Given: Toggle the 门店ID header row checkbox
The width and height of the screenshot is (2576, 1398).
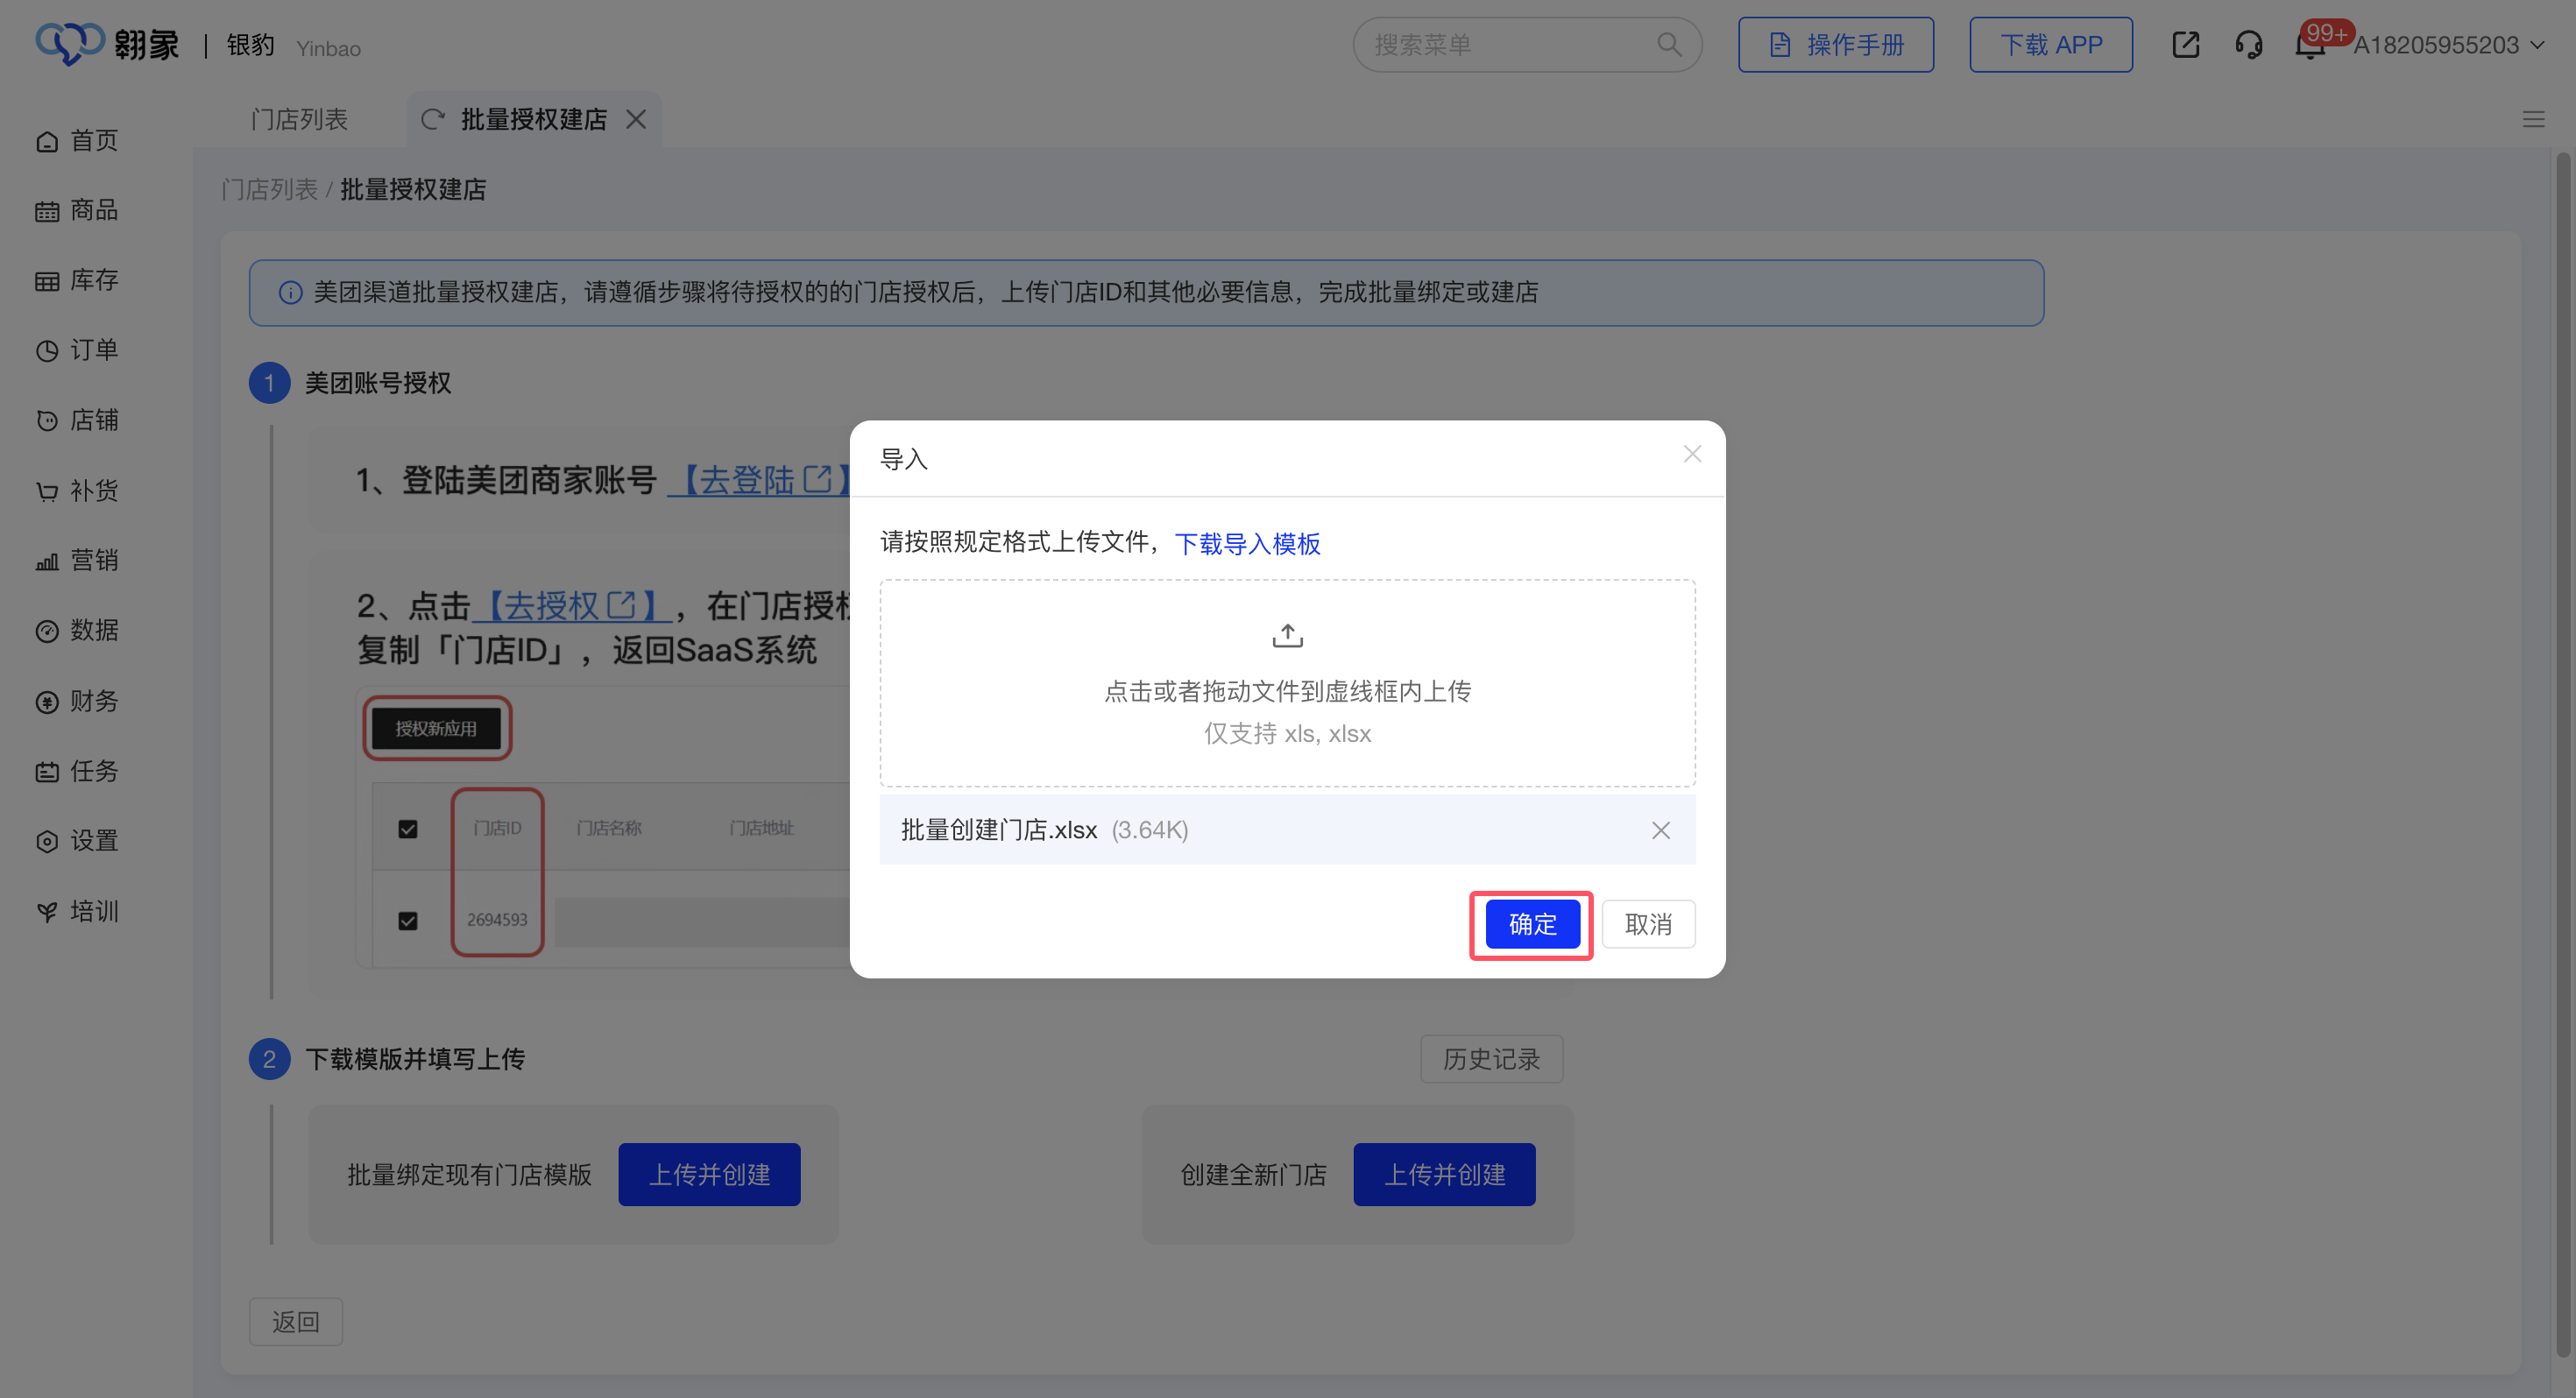Looking at the screenshot, I should 408,829.
